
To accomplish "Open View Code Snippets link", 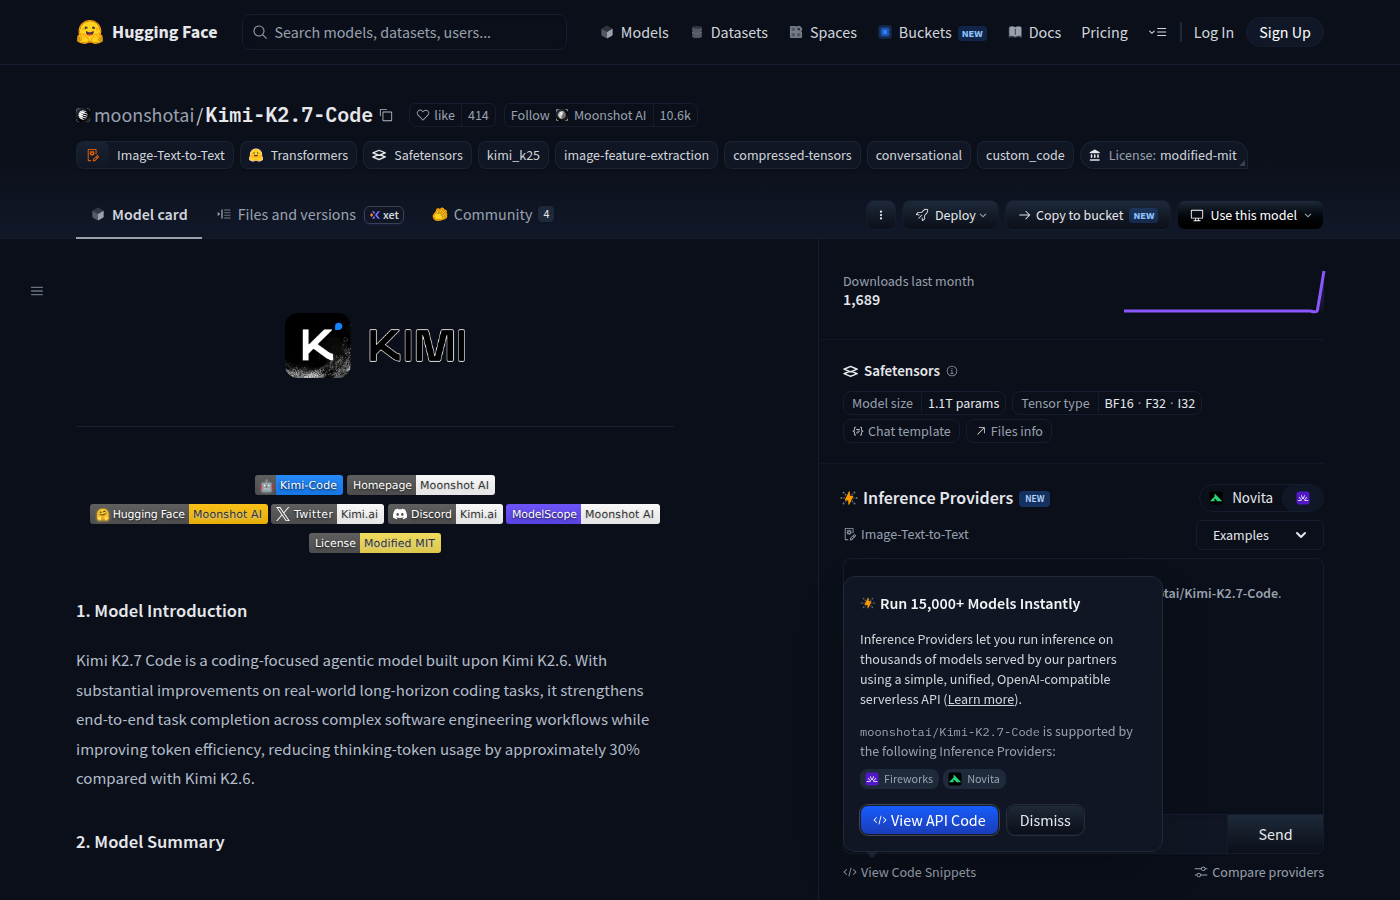I will pos(909,872).
